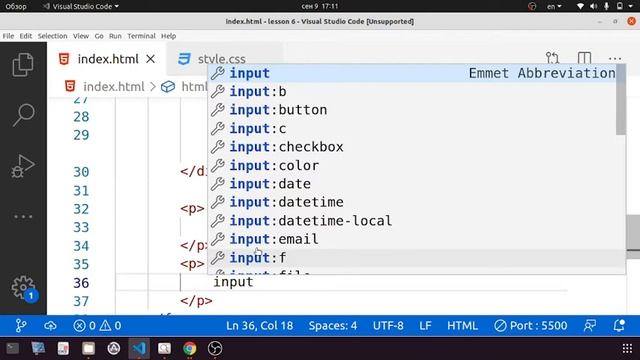640x360 pixels.
Task: Open the clock sep 9 17:11
Action: [x=320, y=6]
